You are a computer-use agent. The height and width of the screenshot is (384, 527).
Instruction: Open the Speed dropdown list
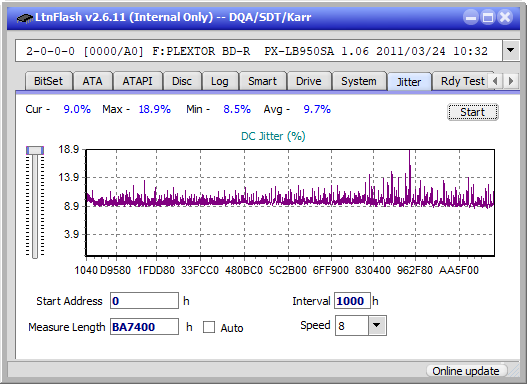click(x=377, y=325)
